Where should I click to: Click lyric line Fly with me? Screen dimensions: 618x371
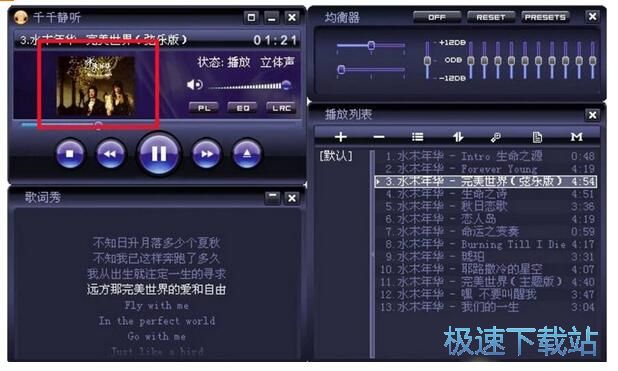(x=156, y=306)
